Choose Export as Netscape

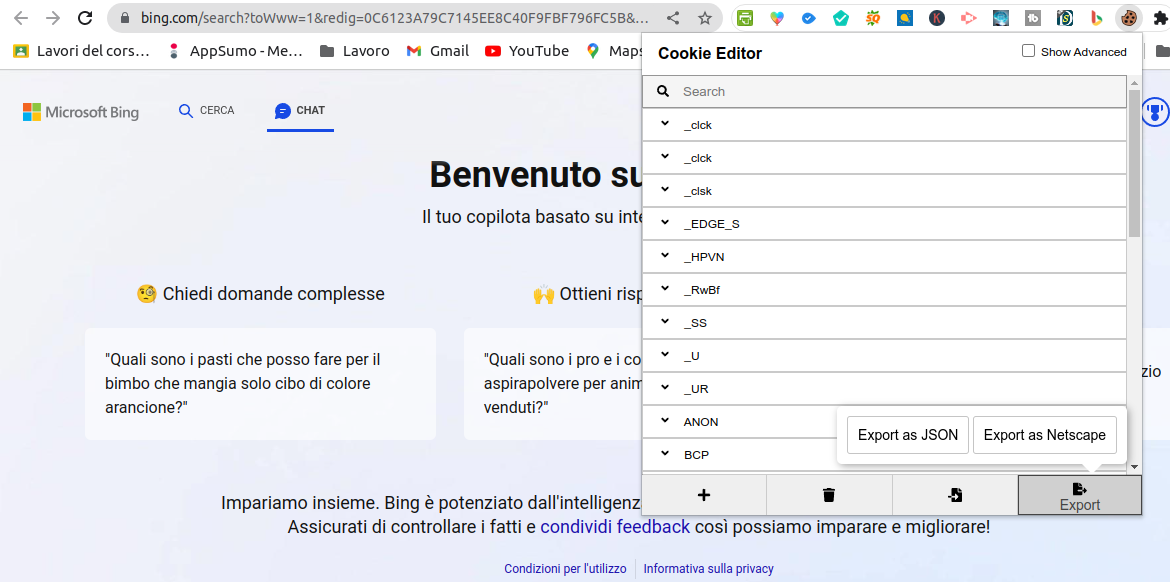click(1044, 435)
